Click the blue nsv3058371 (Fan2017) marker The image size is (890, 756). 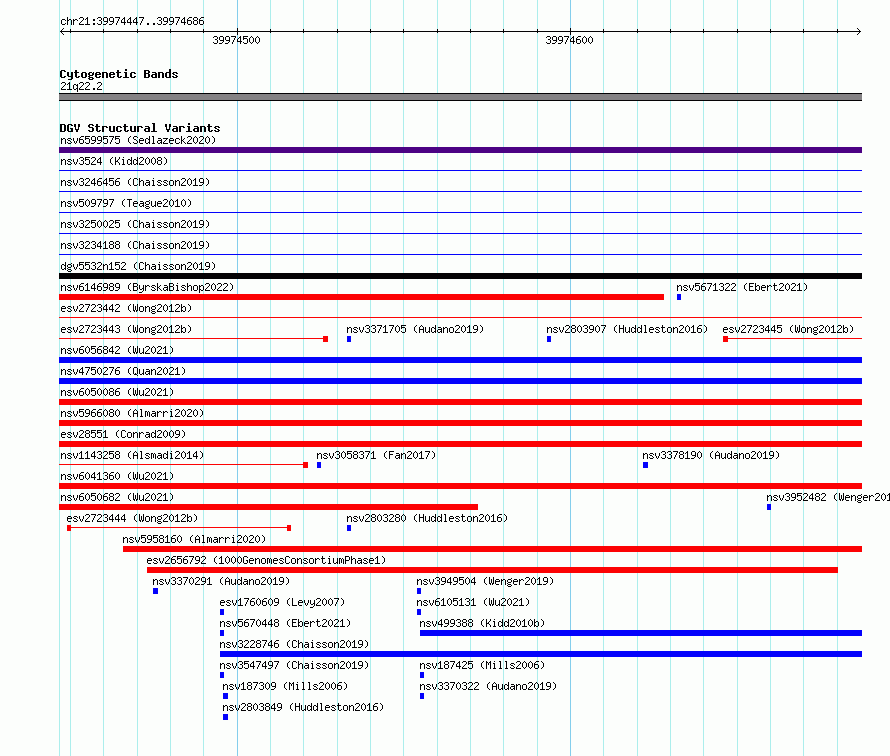(x=319, y=465)
